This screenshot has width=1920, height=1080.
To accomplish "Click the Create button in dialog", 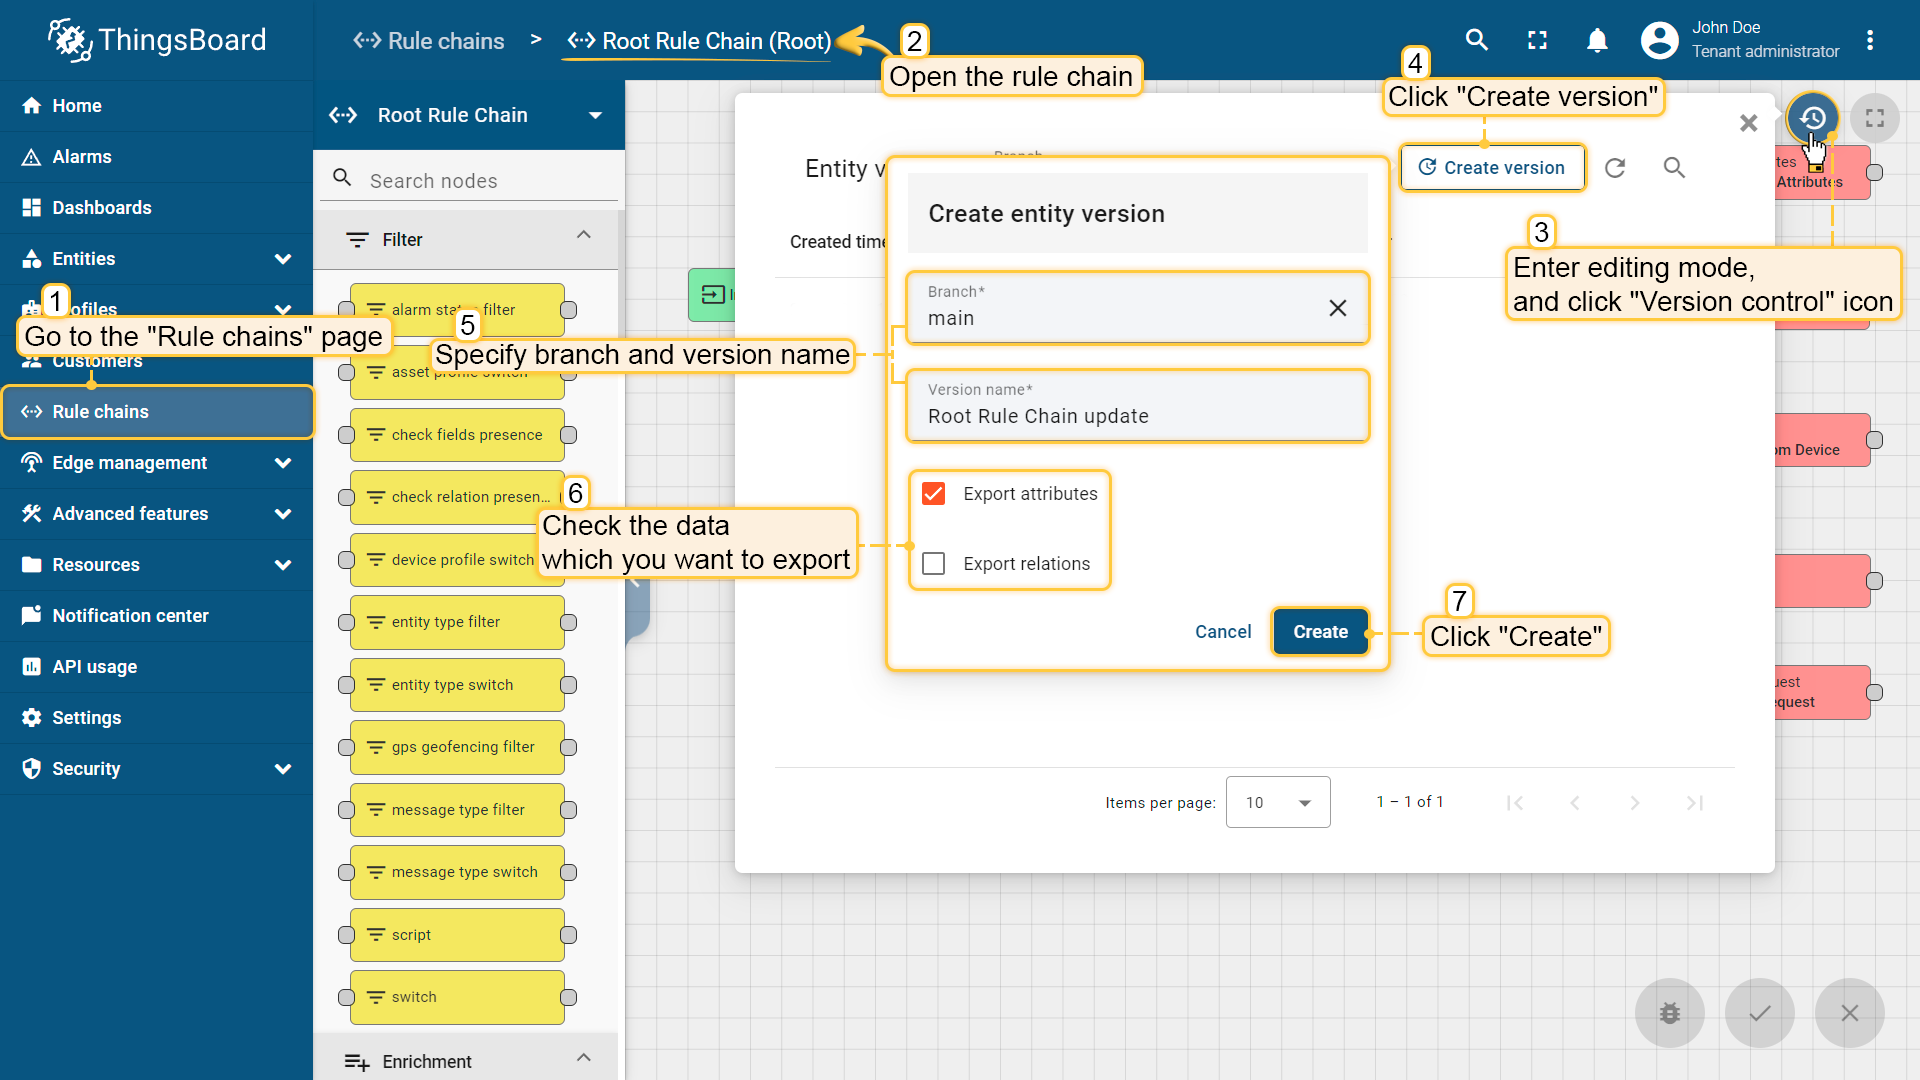I will [x=1320, y=632].
